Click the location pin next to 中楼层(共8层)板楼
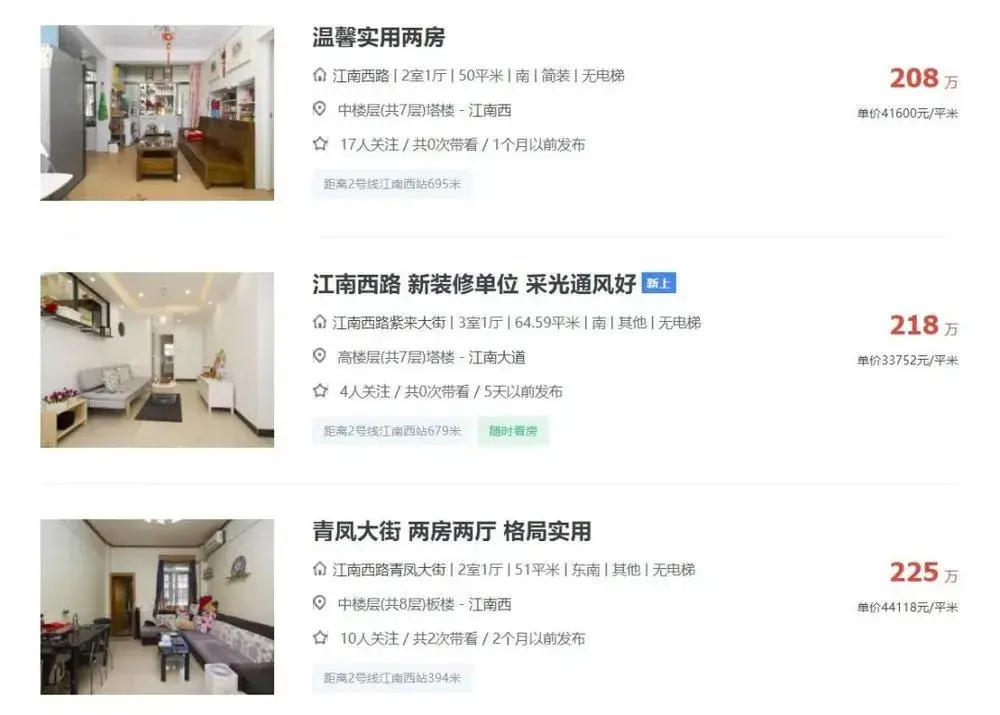The height and width of the screenshot is (715, 1000). pyautogui.click(x=320, y=603)
